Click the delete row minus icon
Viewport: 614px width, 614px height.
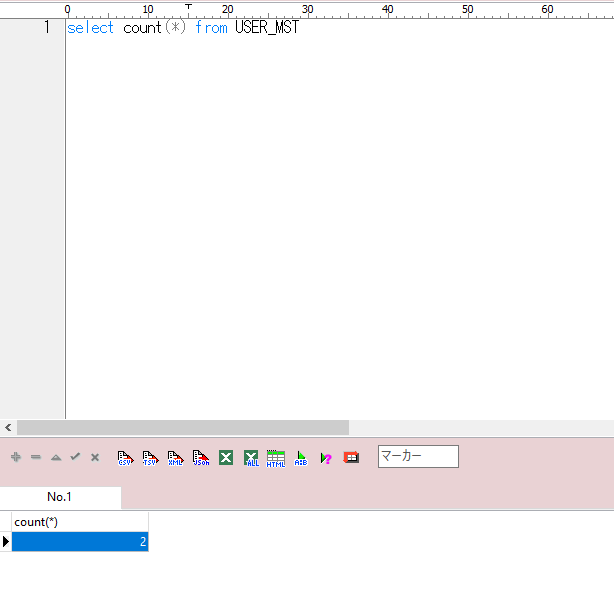(36, 457)
